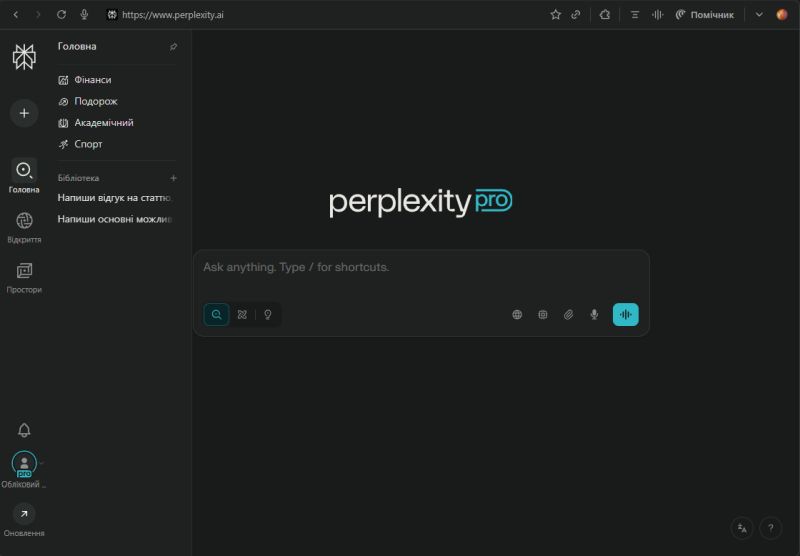
Task: Click the perplexity pro logo
Action: (x=420, y=203)
